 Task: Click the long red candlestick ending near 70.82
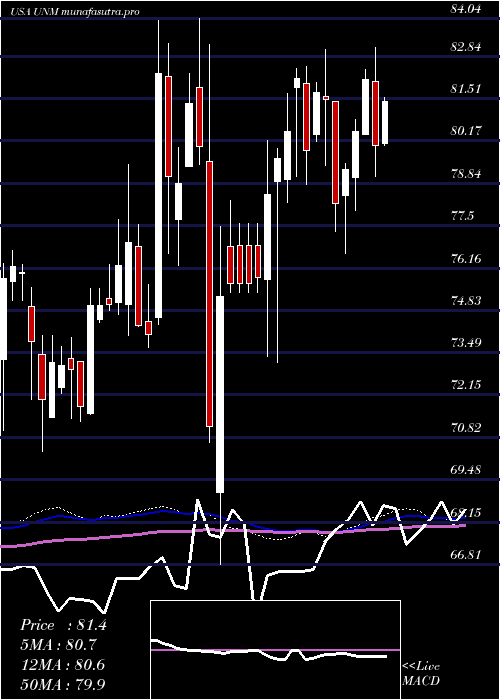(209, 294)
